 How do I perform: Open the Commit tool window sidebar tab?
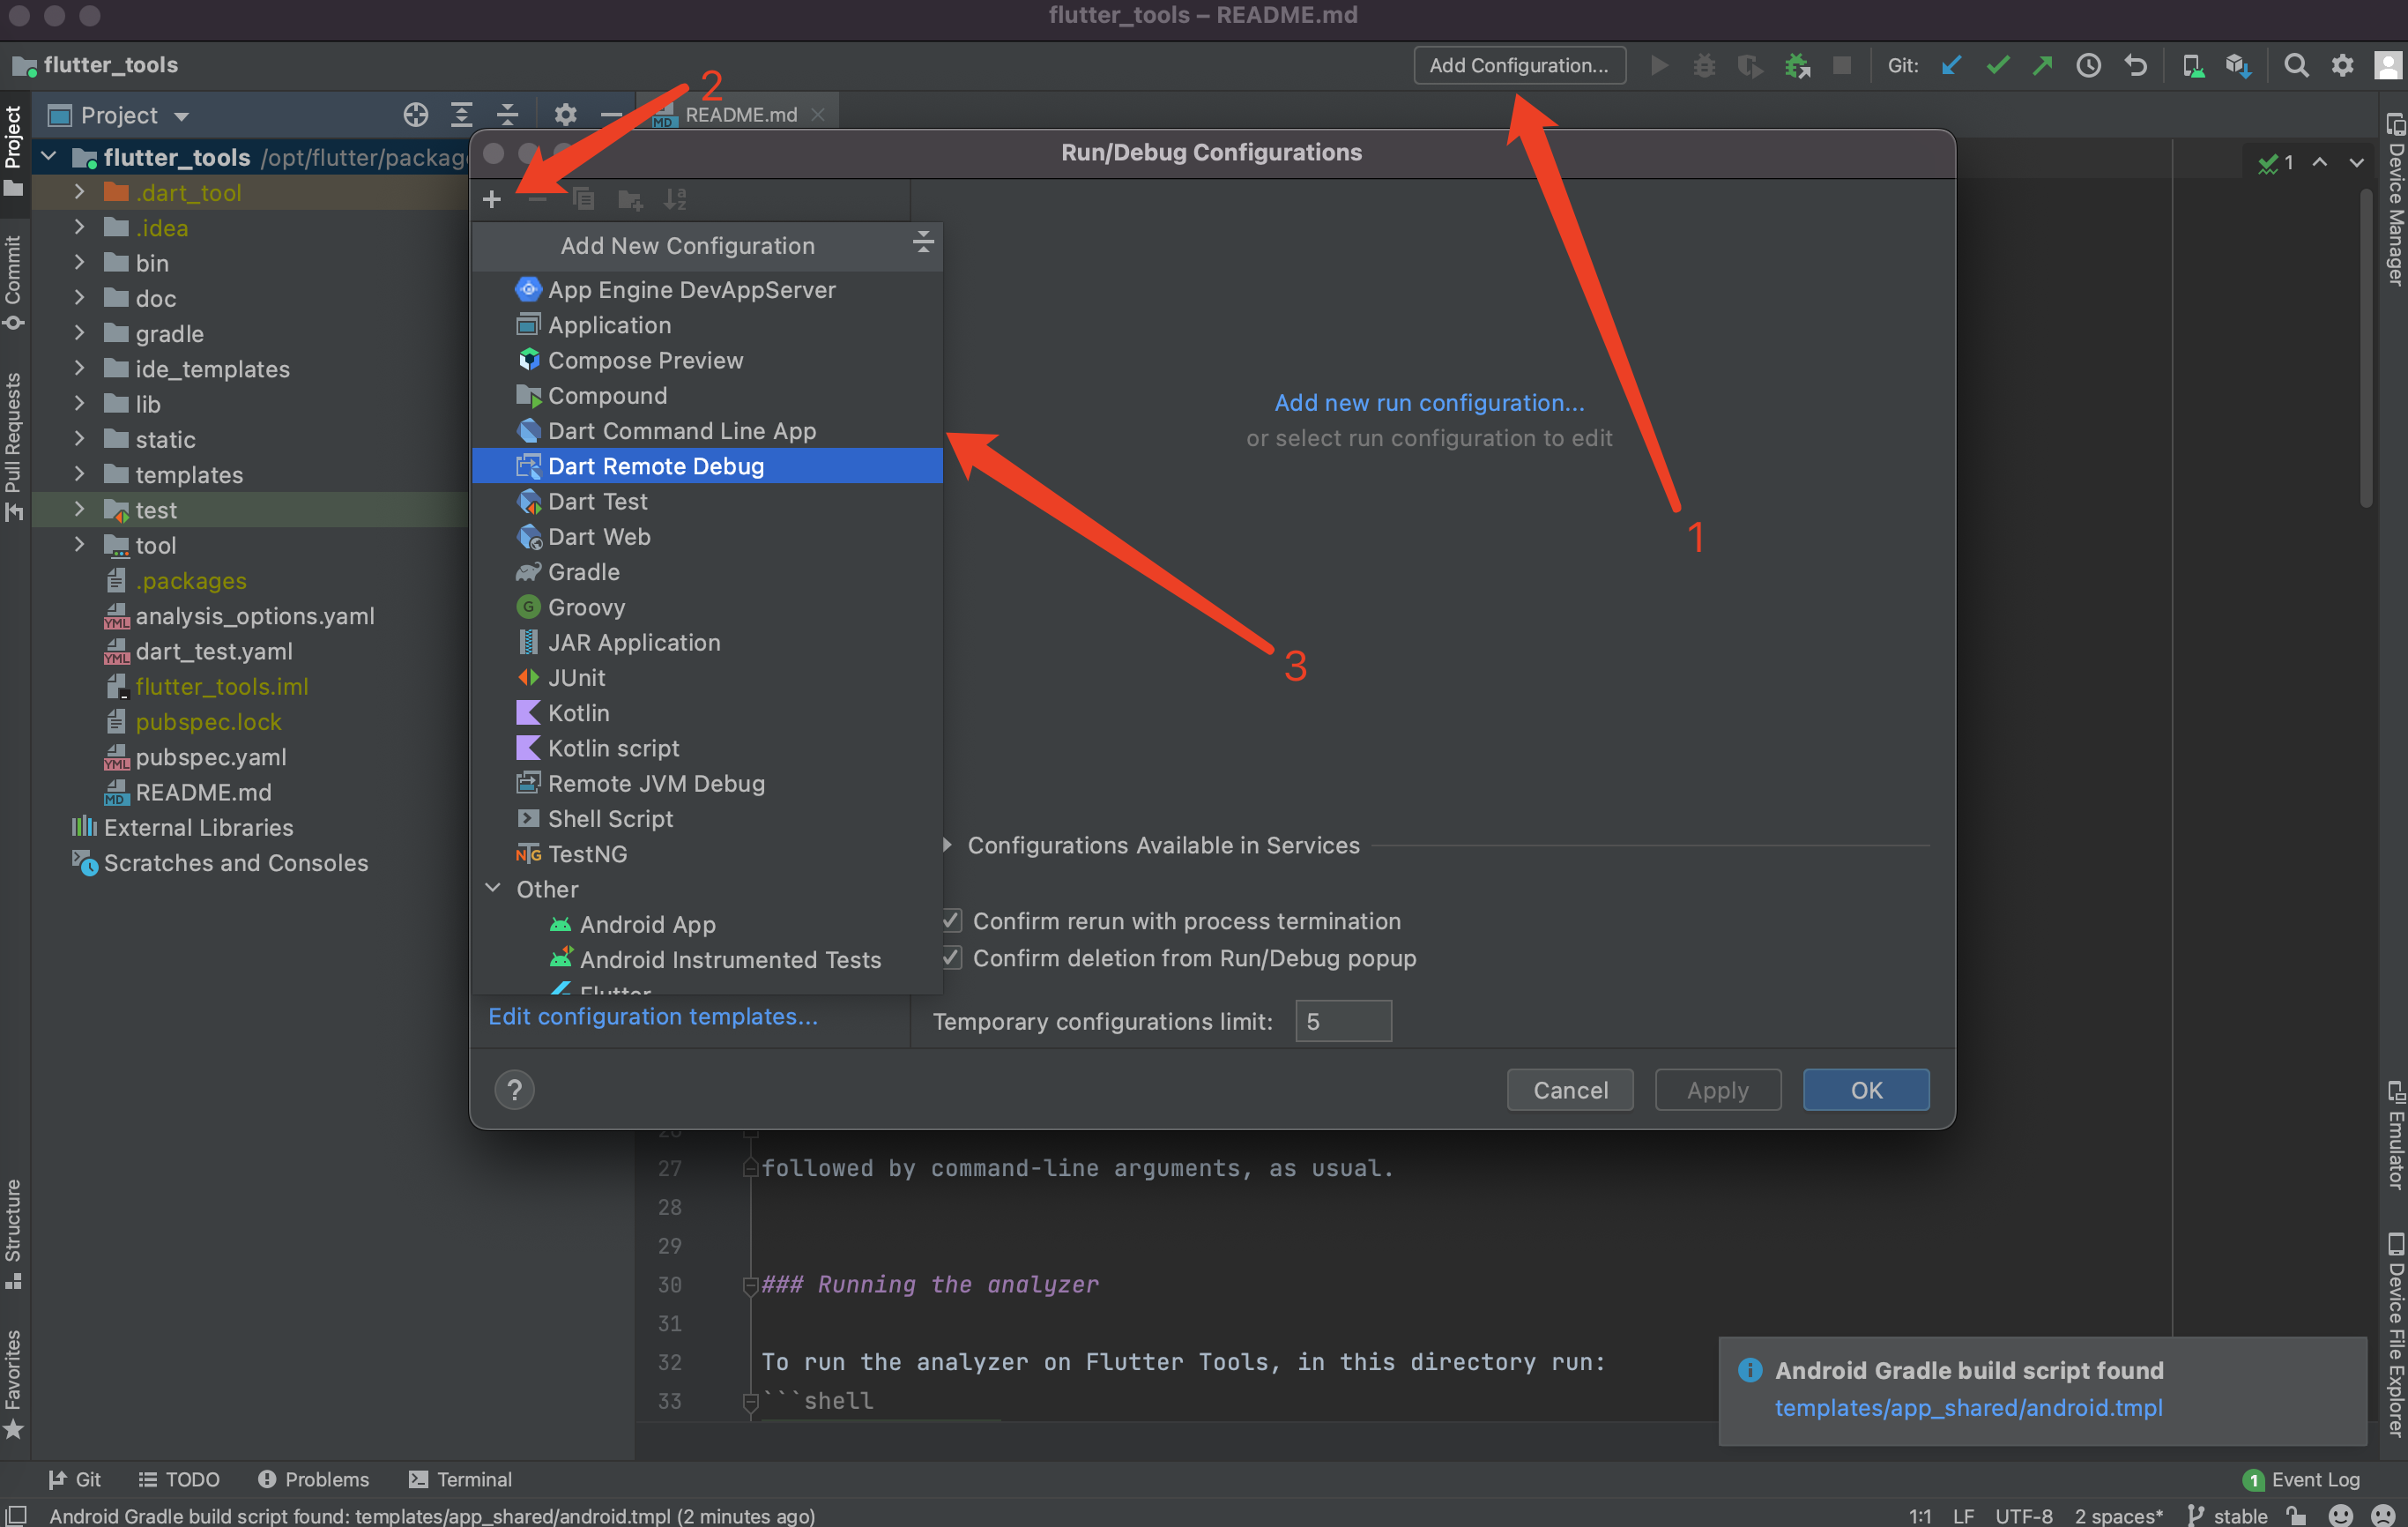click(x=13, y=282)
